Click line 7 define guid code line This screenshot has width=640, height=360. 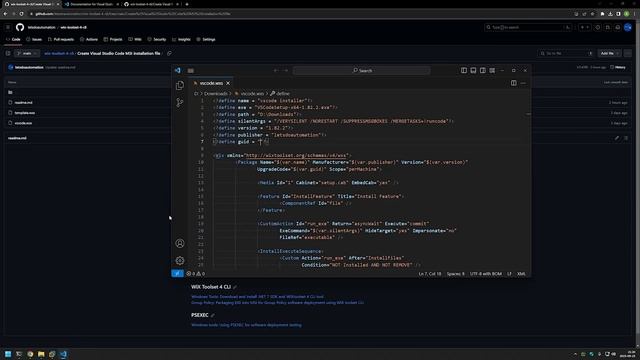241,142
